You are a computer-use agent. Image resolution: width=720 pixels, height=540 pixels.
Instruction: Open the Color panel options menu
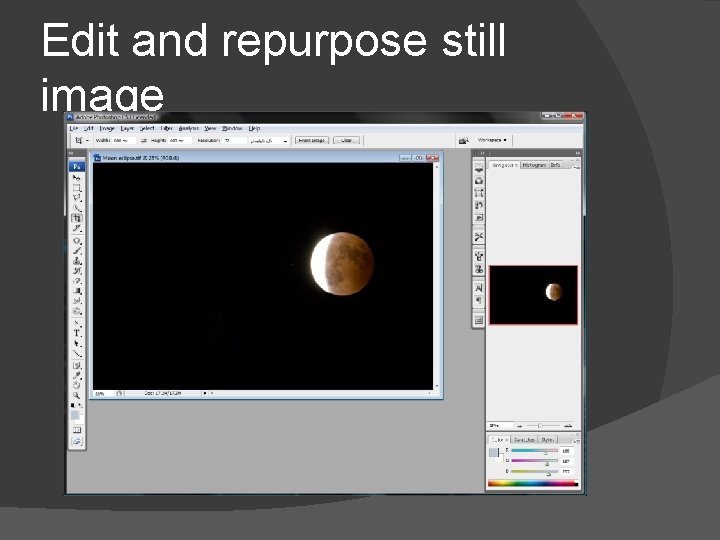click(x=577, y=440)
